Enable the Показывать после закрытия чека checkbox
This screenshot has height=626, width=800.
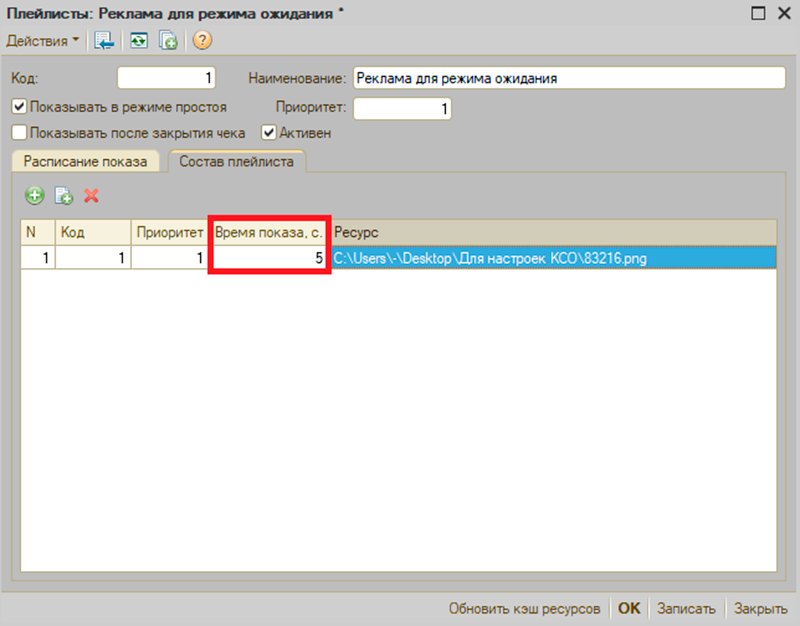click(19, 133)
